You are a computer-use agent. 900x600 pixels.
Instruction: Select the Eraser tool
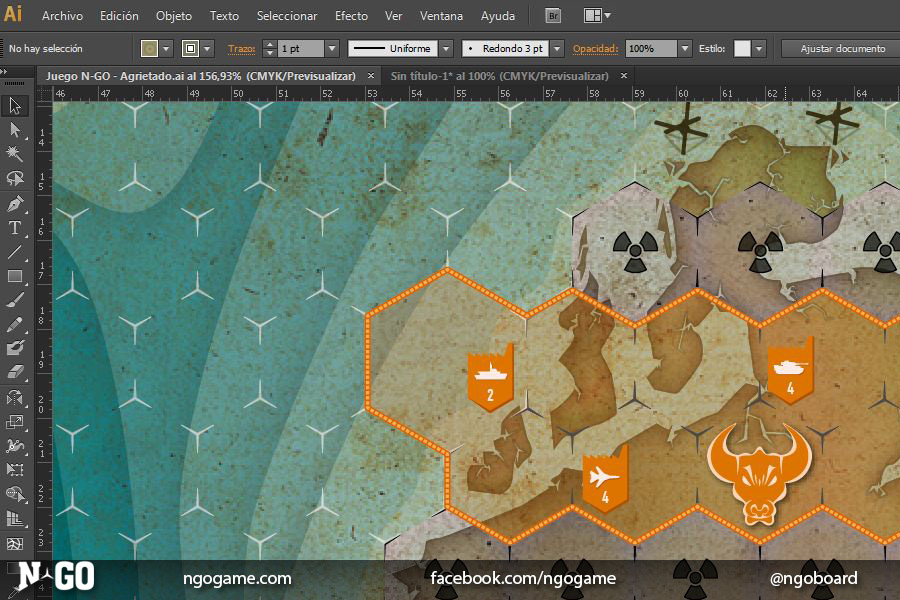(15, 372)
